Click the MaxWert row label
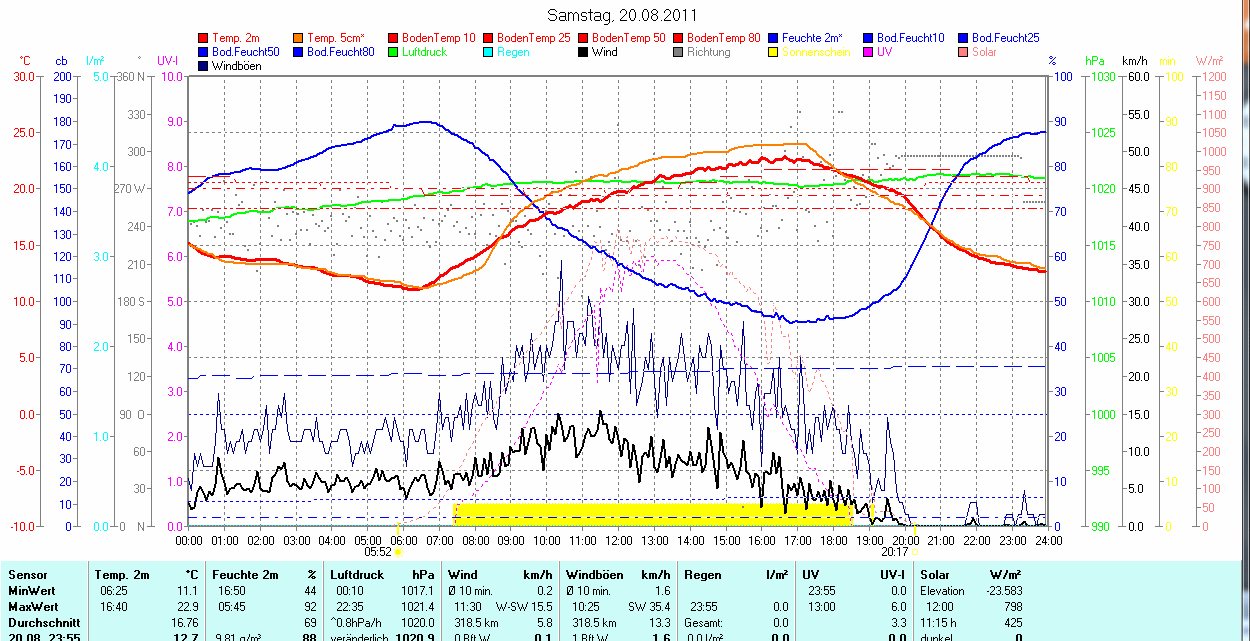The width and height of the screenshot is (1250, 641). coord(34,607)
